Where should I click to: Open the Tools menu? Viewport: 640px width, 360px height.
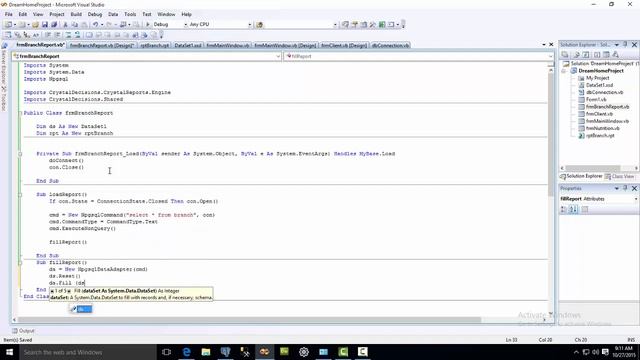[130, 14]
